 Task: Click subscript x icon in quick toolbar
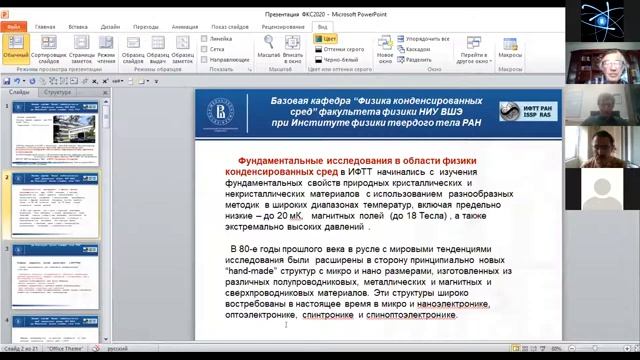95,81
